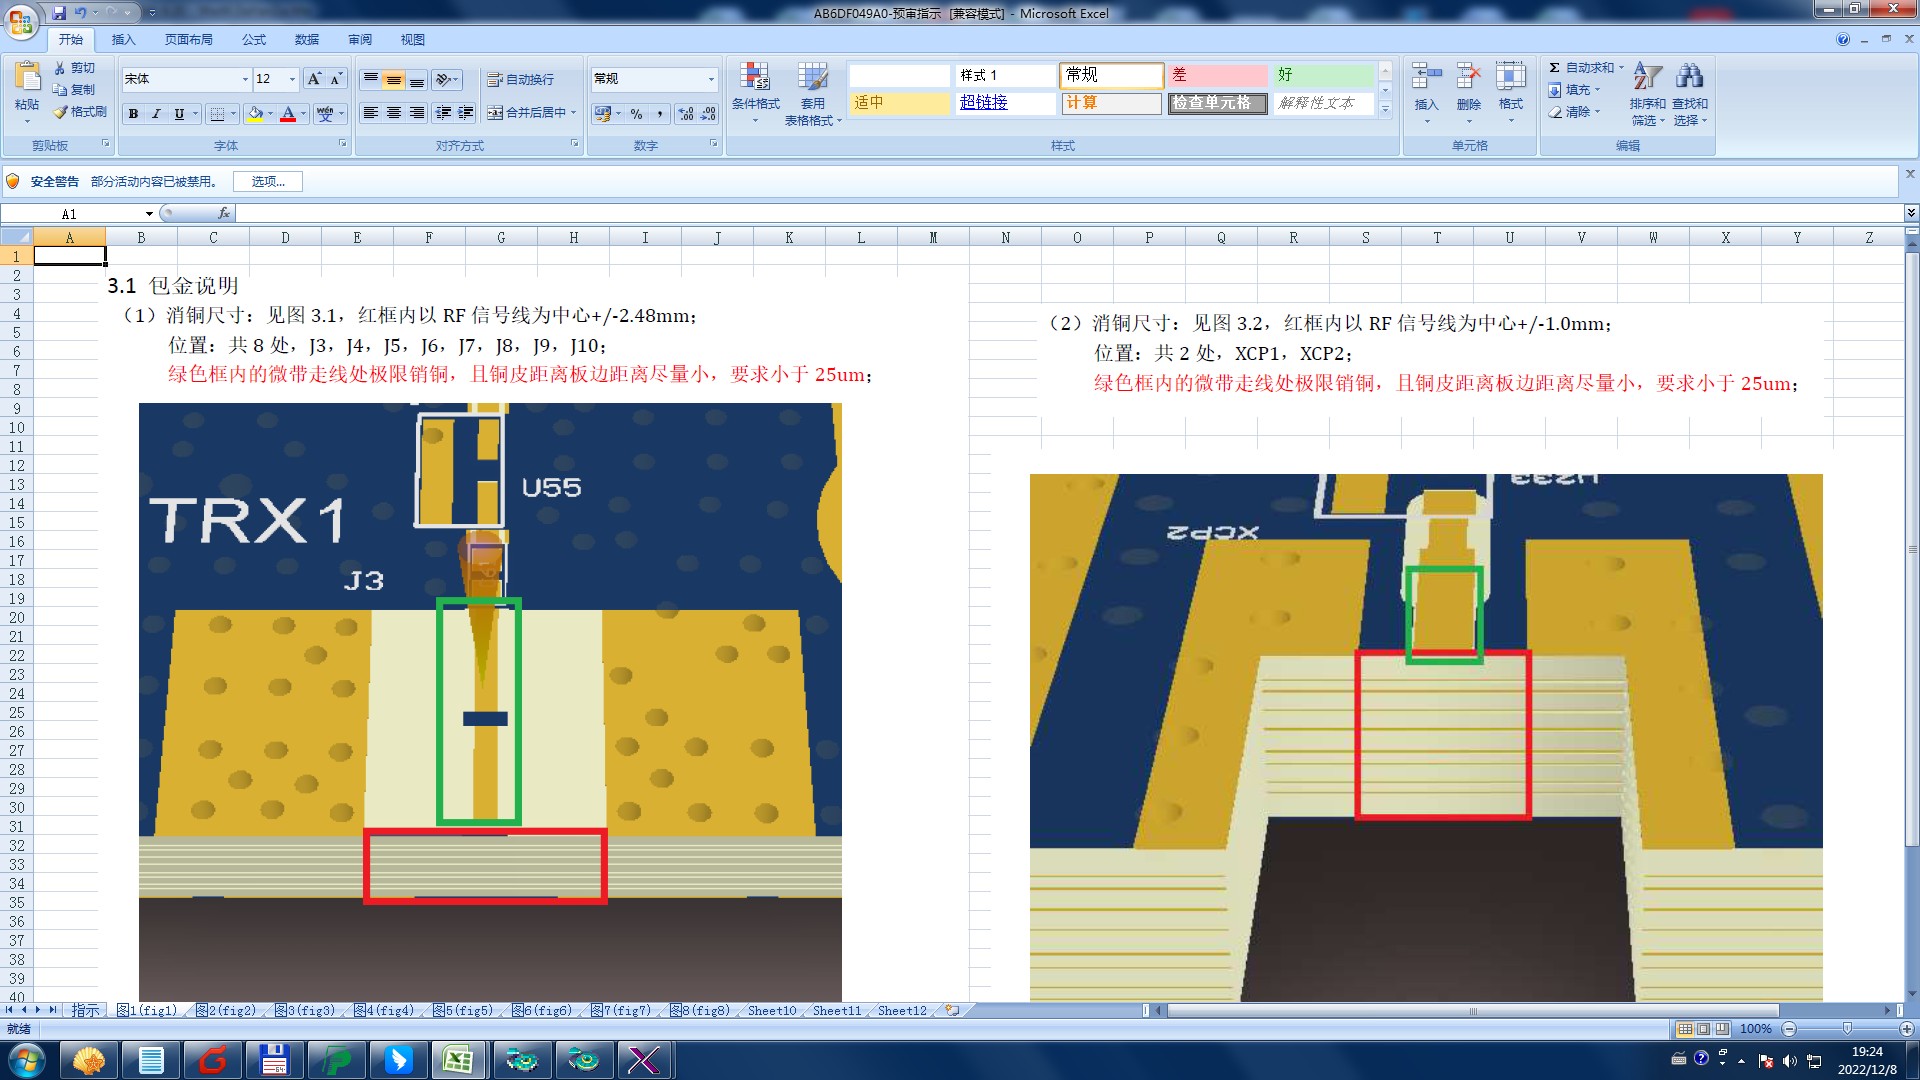Switch to the 图3(fig3) sheet tab

click(305, 1011)
